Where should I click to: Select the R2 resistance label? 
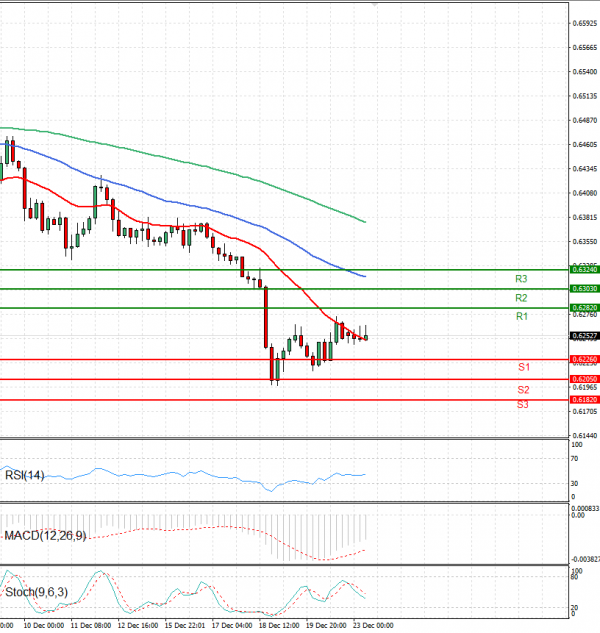point(521,298)
